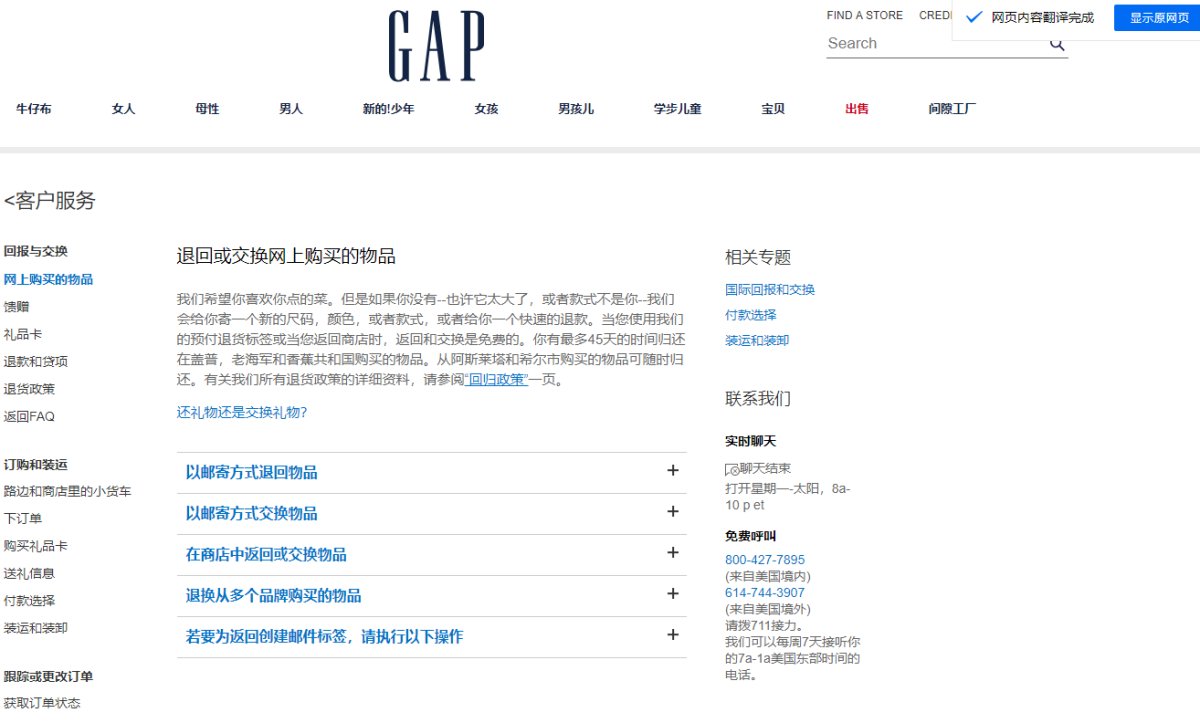Image resolution: width=1200 pixels, height=723 pixels.
Task: Expand 在商店中返回或交换物品 plus sign
Action: 673,553
